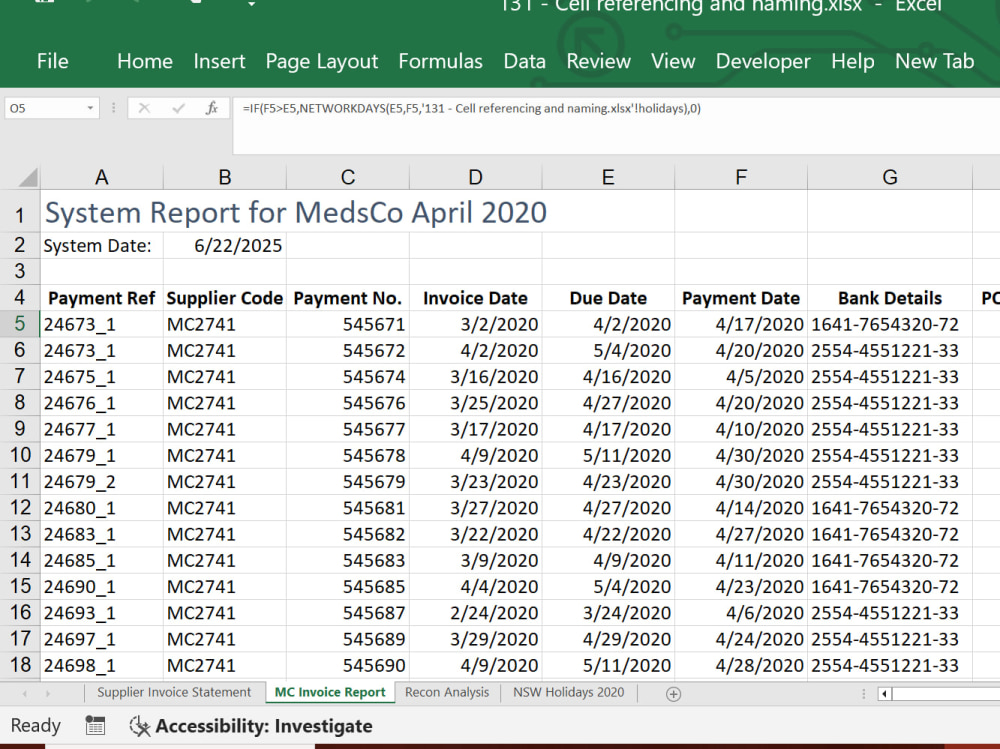This screenshot has height=749, width=1000.
Task: Select payment ref 24679_2
Action: [x=101, y=482]
